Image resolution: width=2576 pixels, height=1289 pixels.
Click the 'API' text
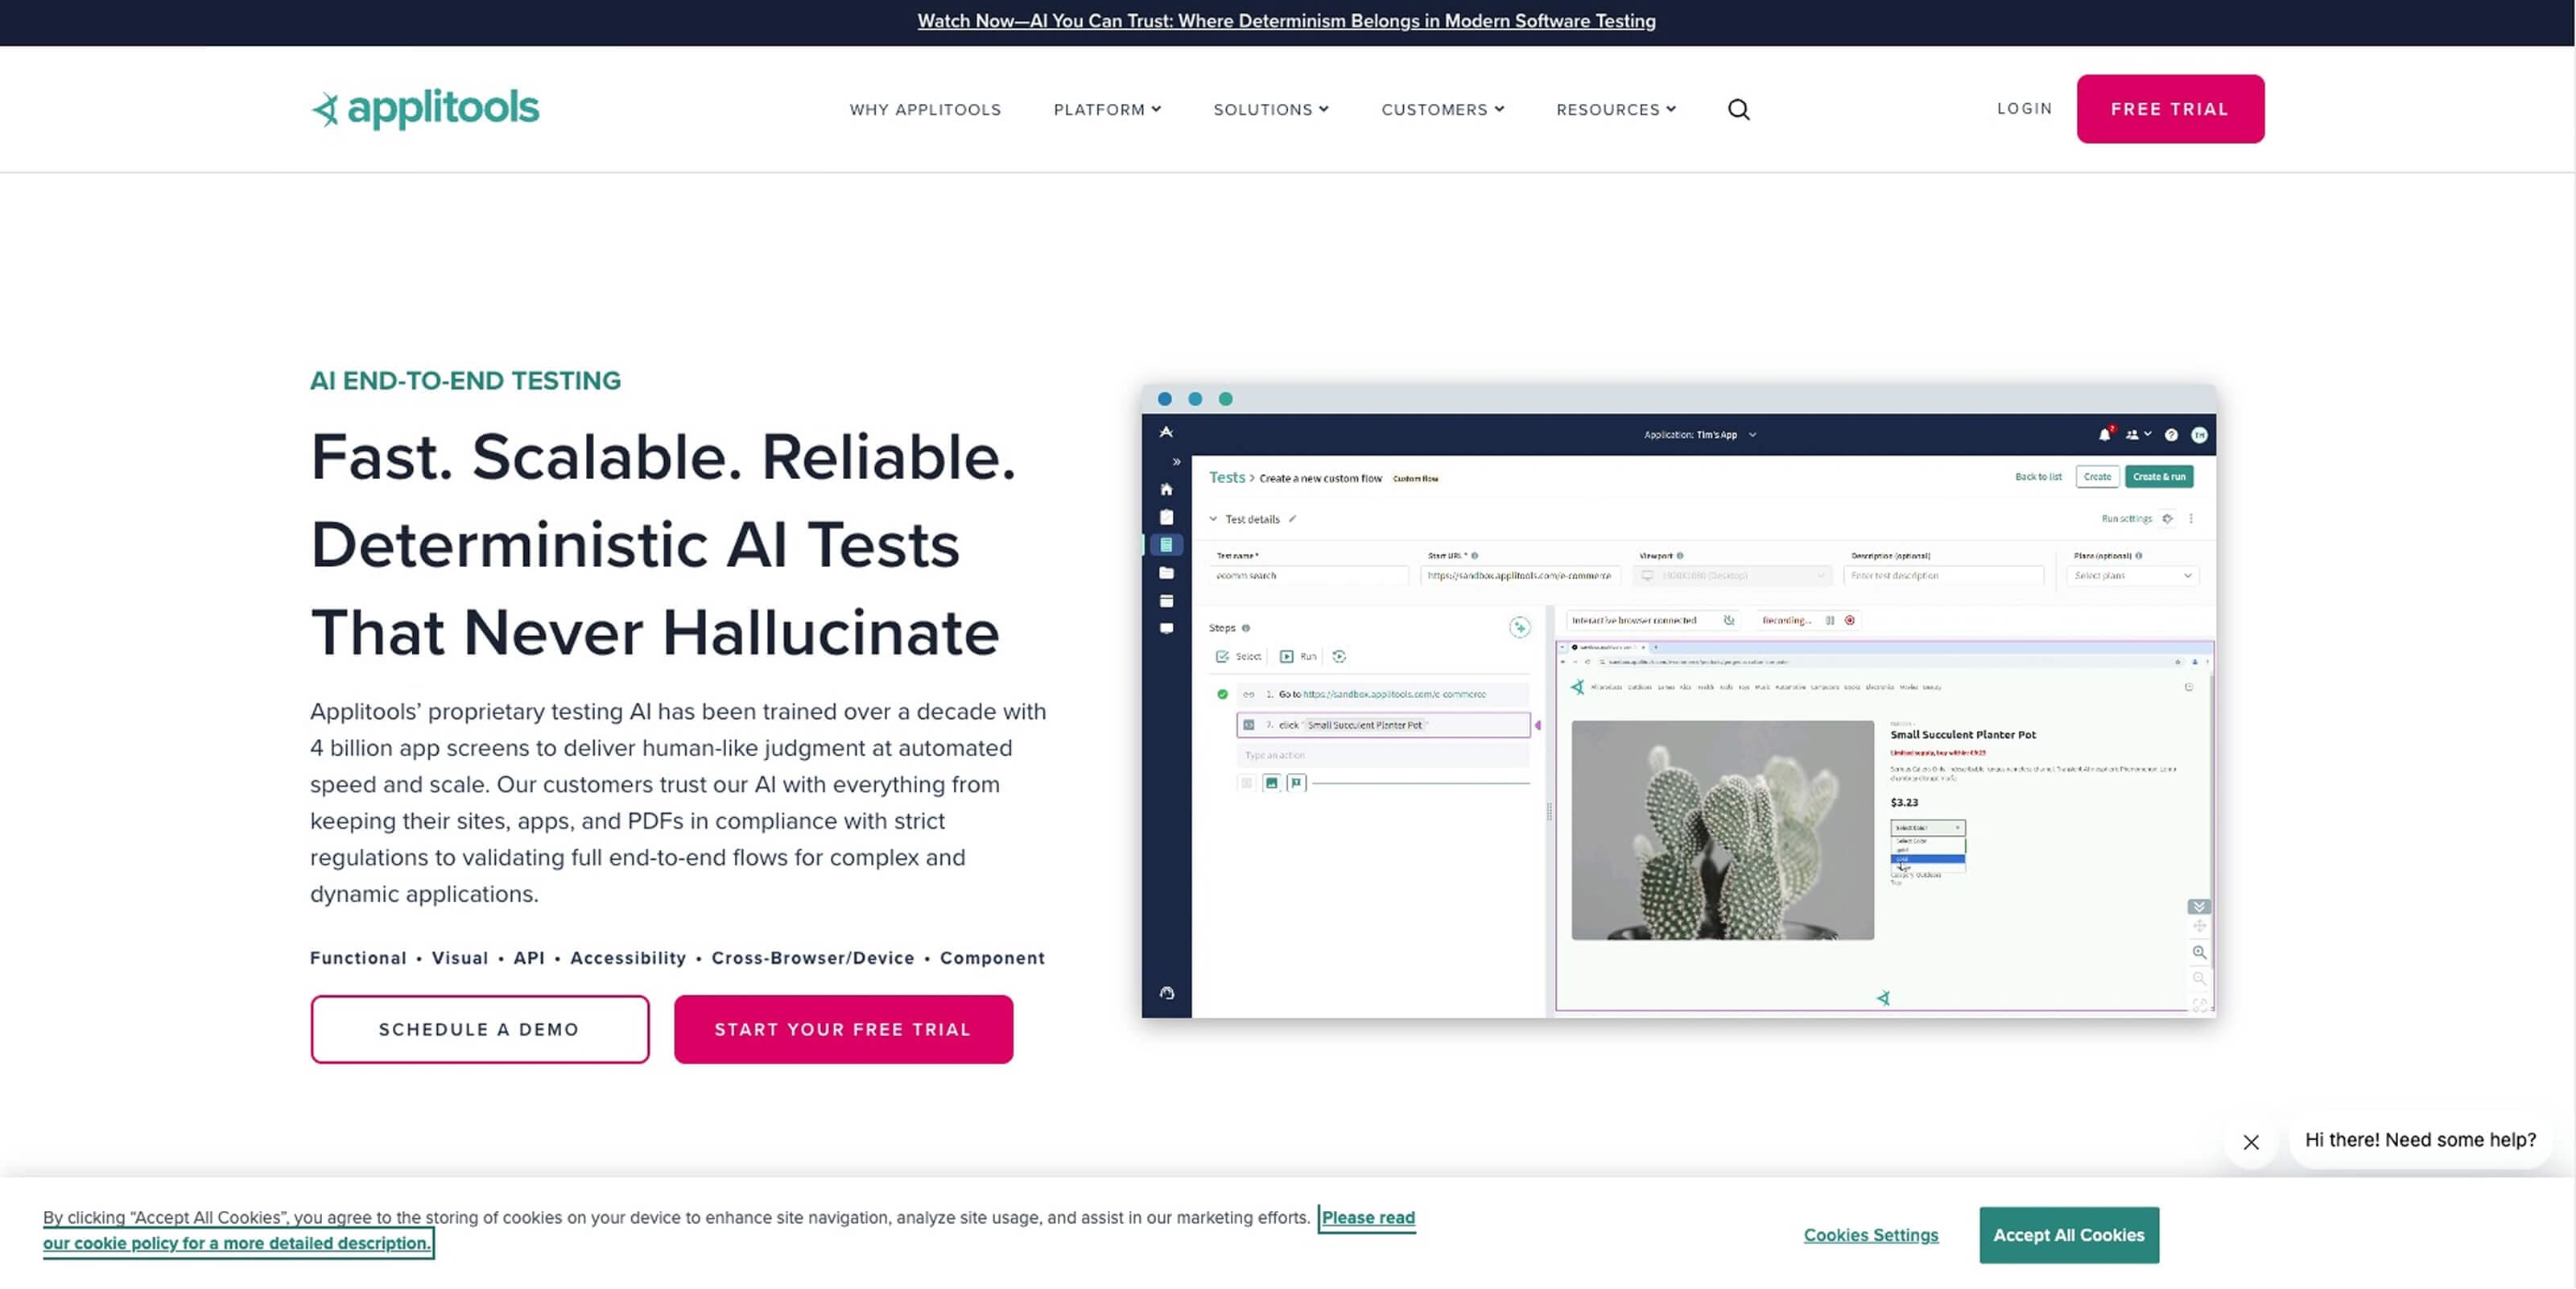point(529,958)
